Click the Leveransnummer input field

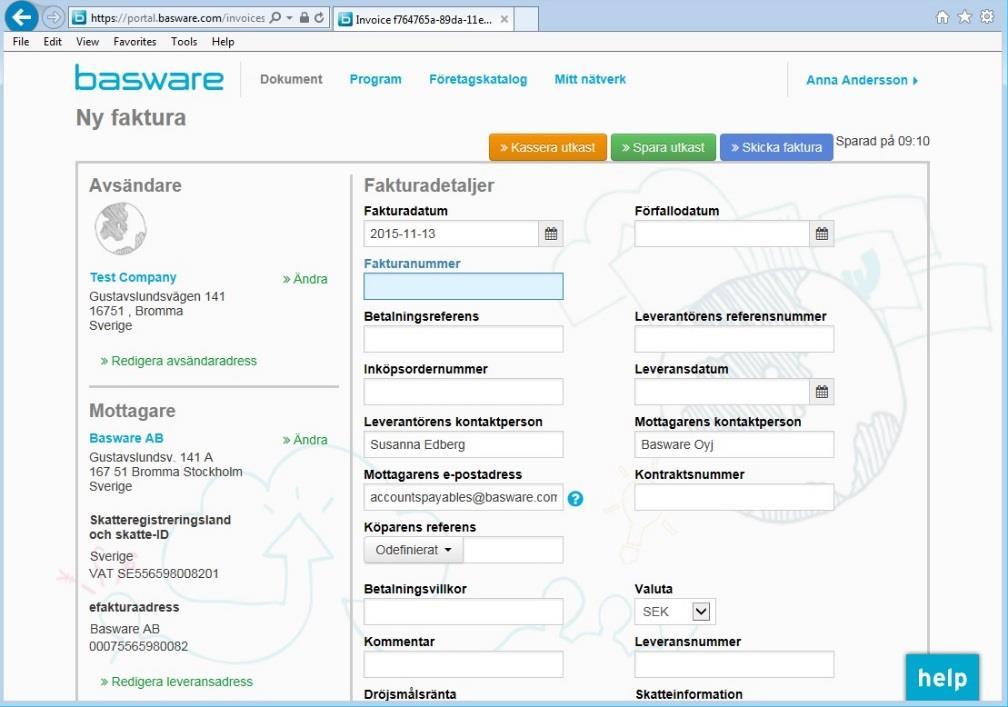coord(734,665)
